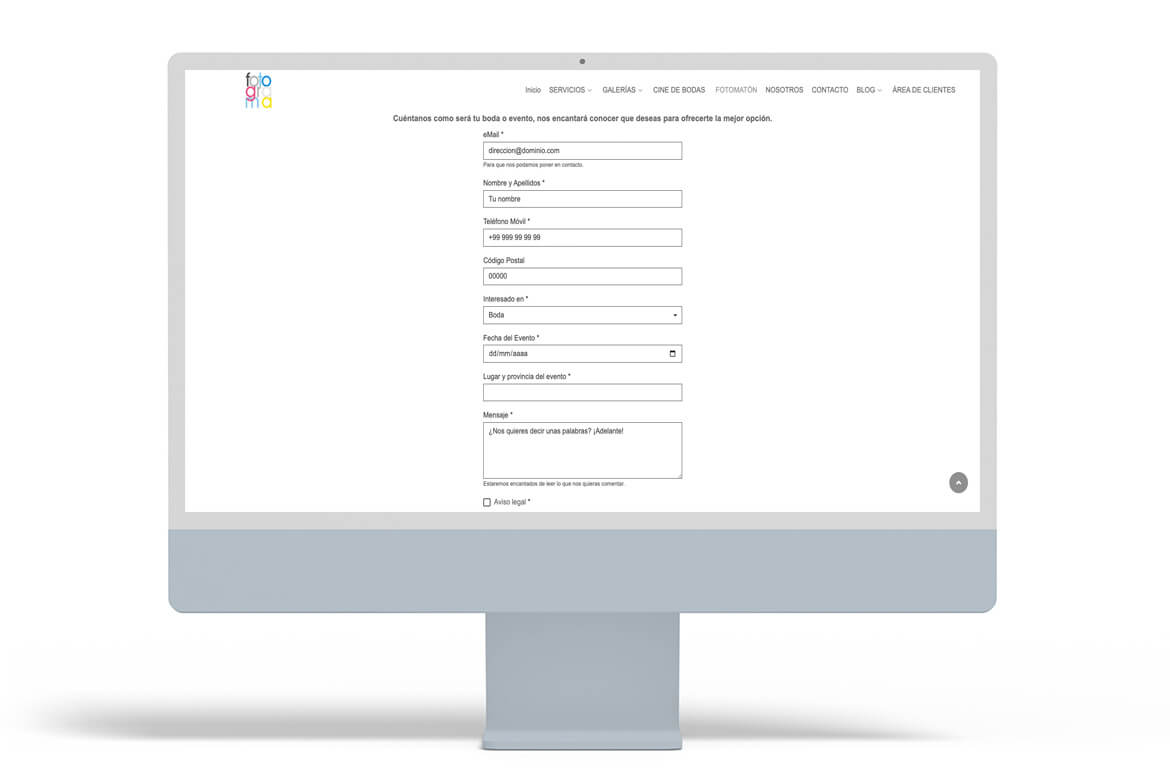This screenshot has height=780, width=1170.
Task: Open the calendar picker icon in date field
Action: (x=672, y=354)
